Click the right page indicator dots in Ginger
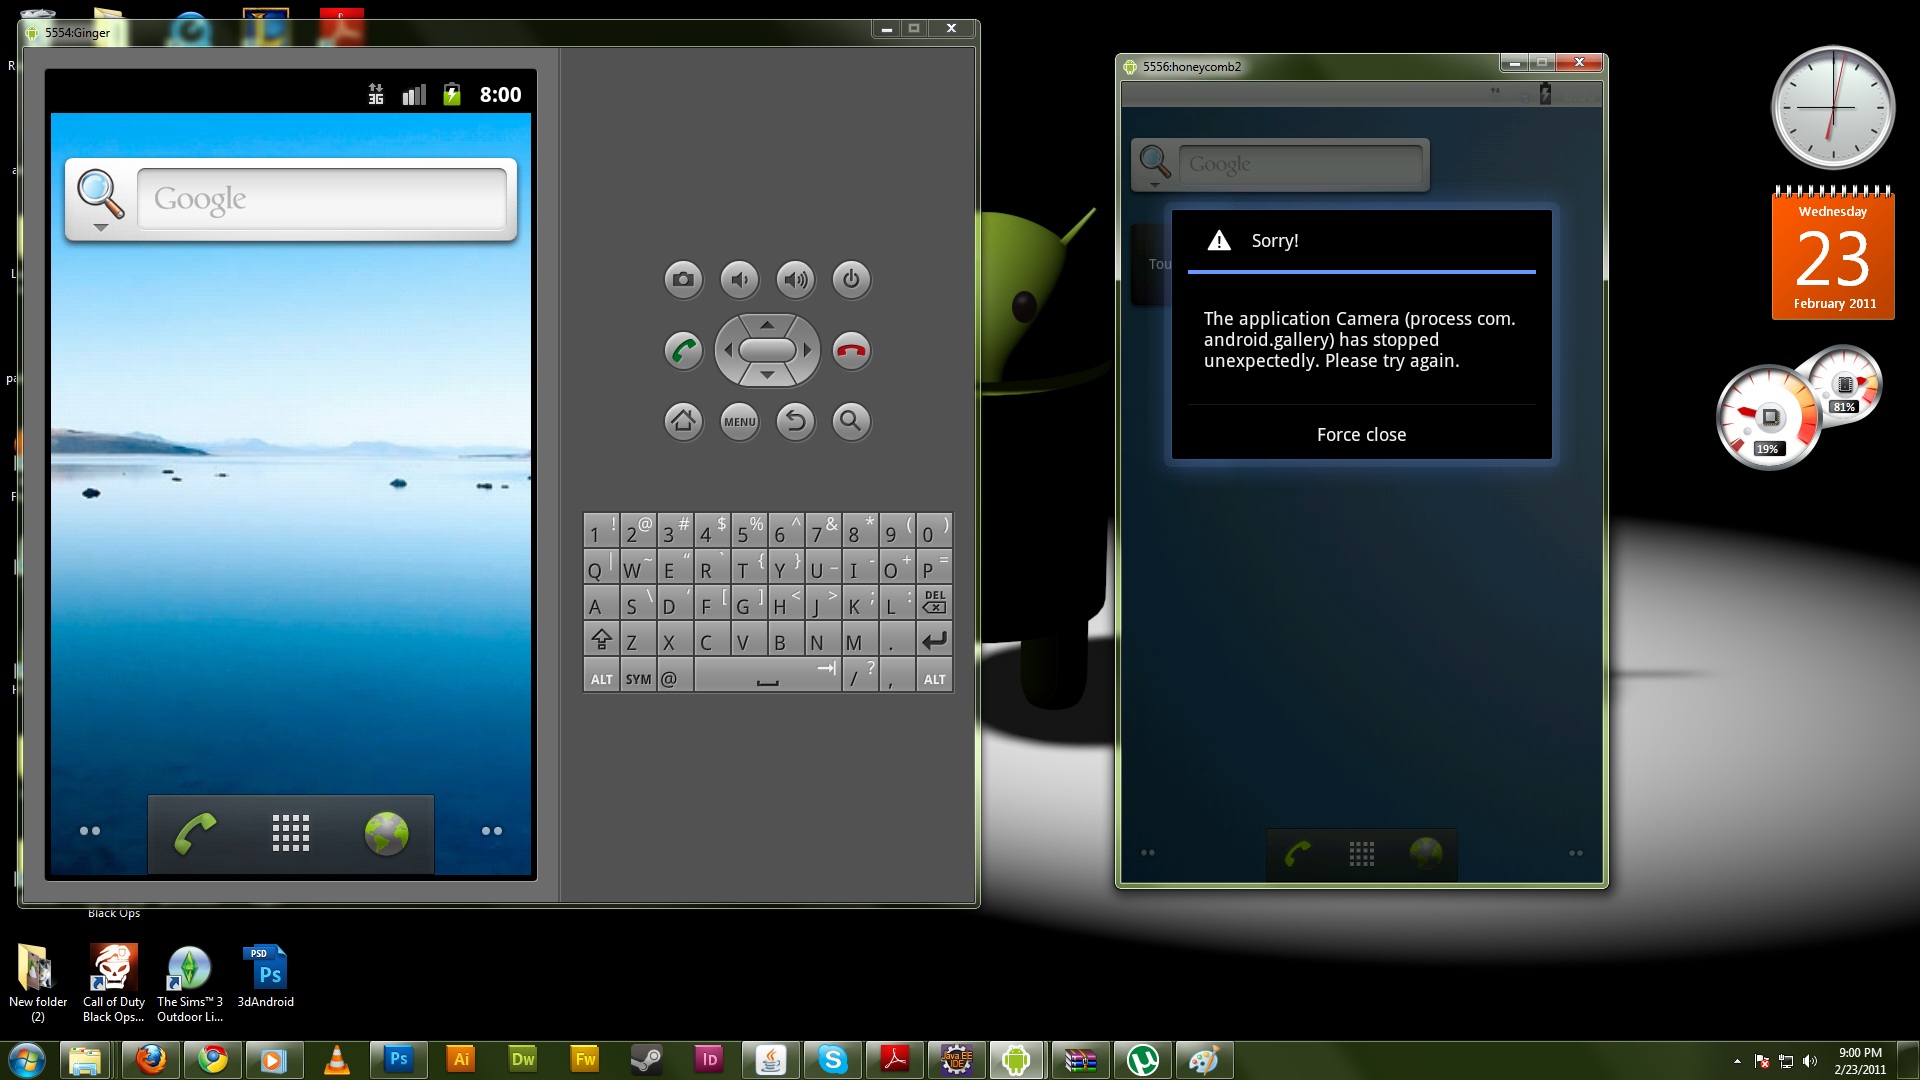Image resolution: width=1920 pixels, height=1080 pixels. click(492, 831)
